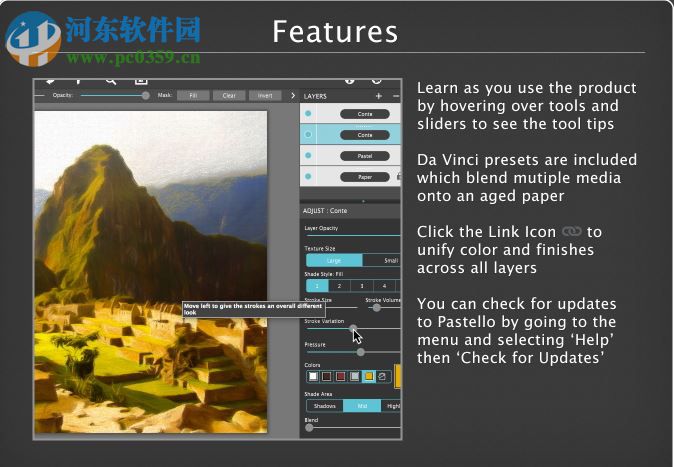Screen dimensions: 674x467
Task: Pick the white color swatch
Action: point(313,377)
